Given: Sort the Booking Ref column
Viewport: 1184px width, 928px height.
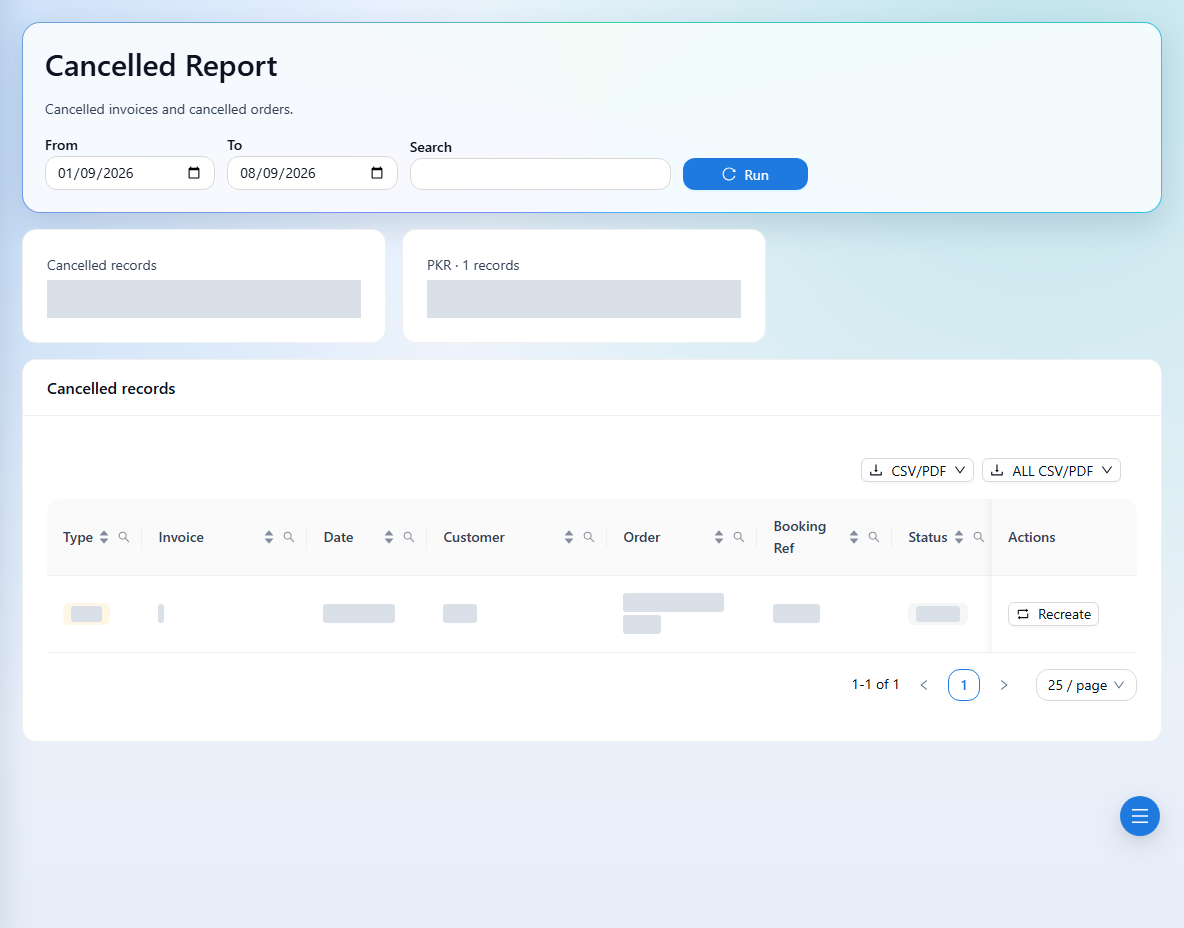Looking at the screenshot, I should click(853, 537).
